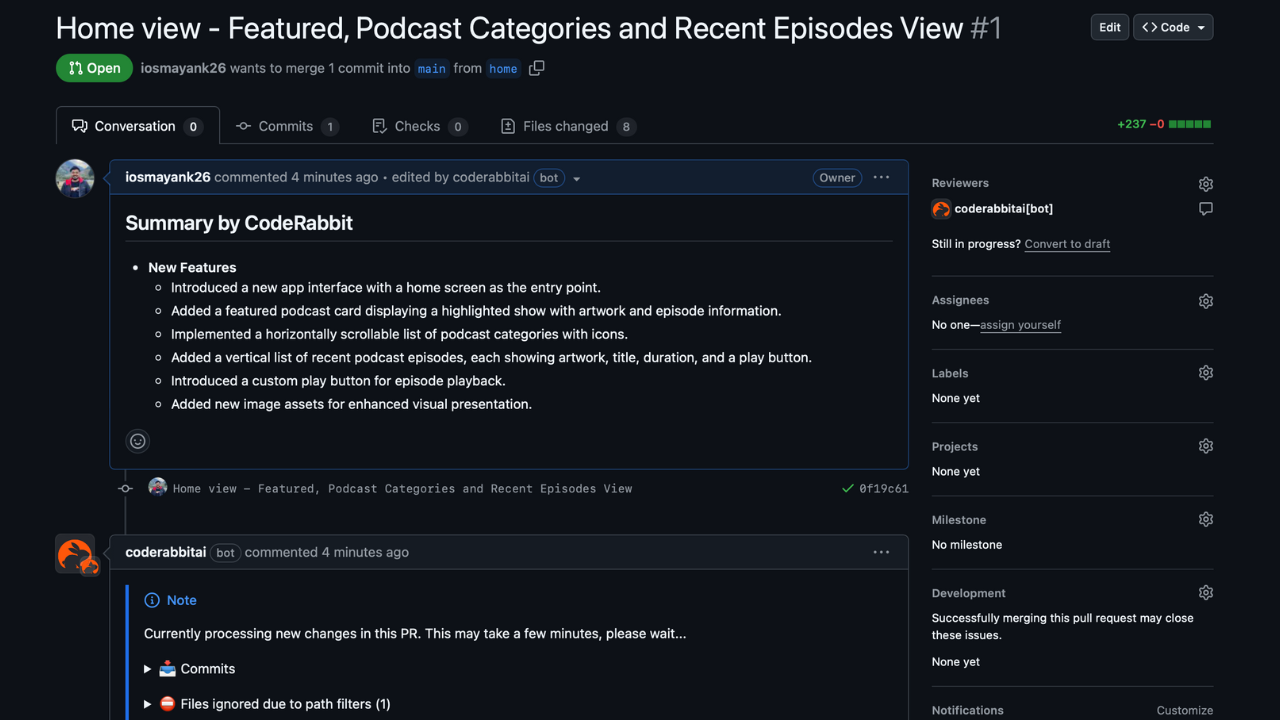Click iosmayank26 username in comment header

coord(168,177)
